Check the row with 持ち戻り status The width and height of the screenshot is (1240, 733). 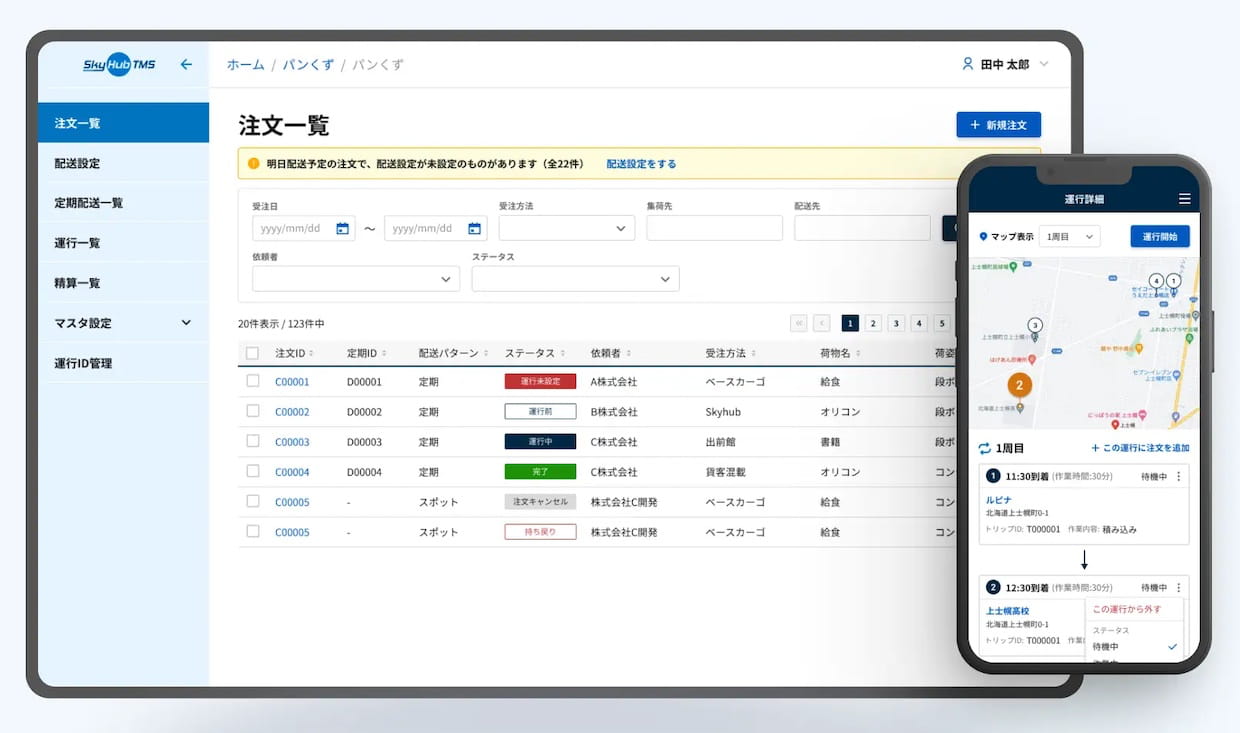253,531
